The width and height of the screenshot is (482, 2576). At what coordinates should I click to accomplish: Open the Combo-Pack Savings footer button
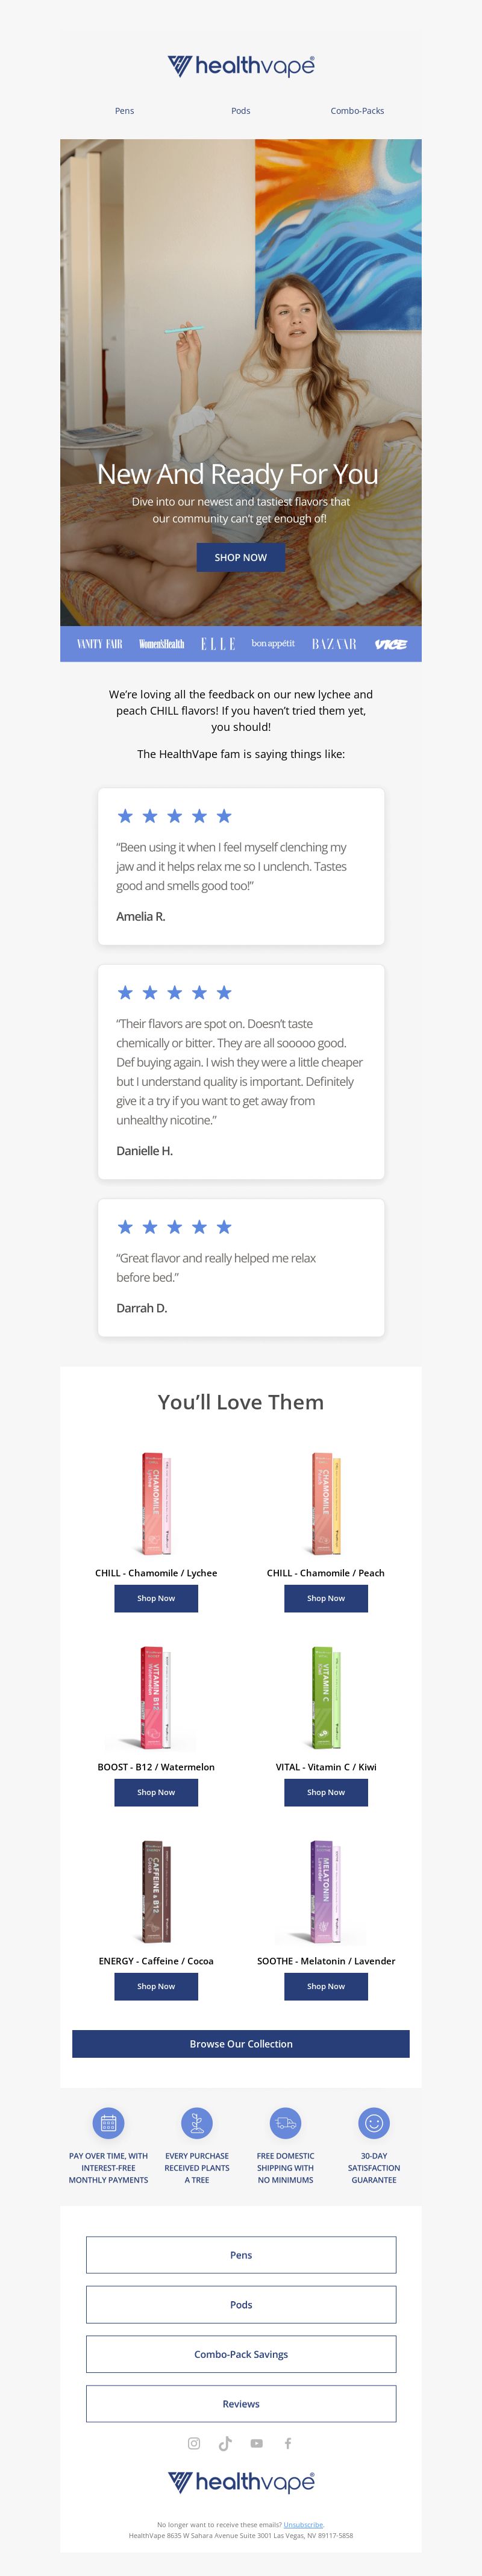[241, 2354]
